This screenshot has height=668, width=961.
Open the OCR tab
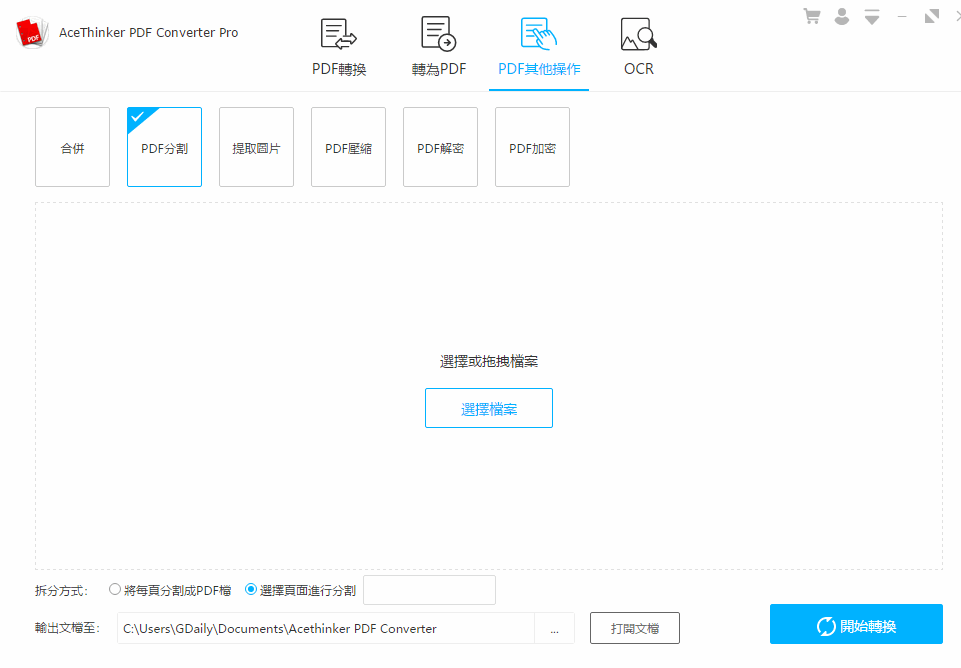(x=639, y=47)
